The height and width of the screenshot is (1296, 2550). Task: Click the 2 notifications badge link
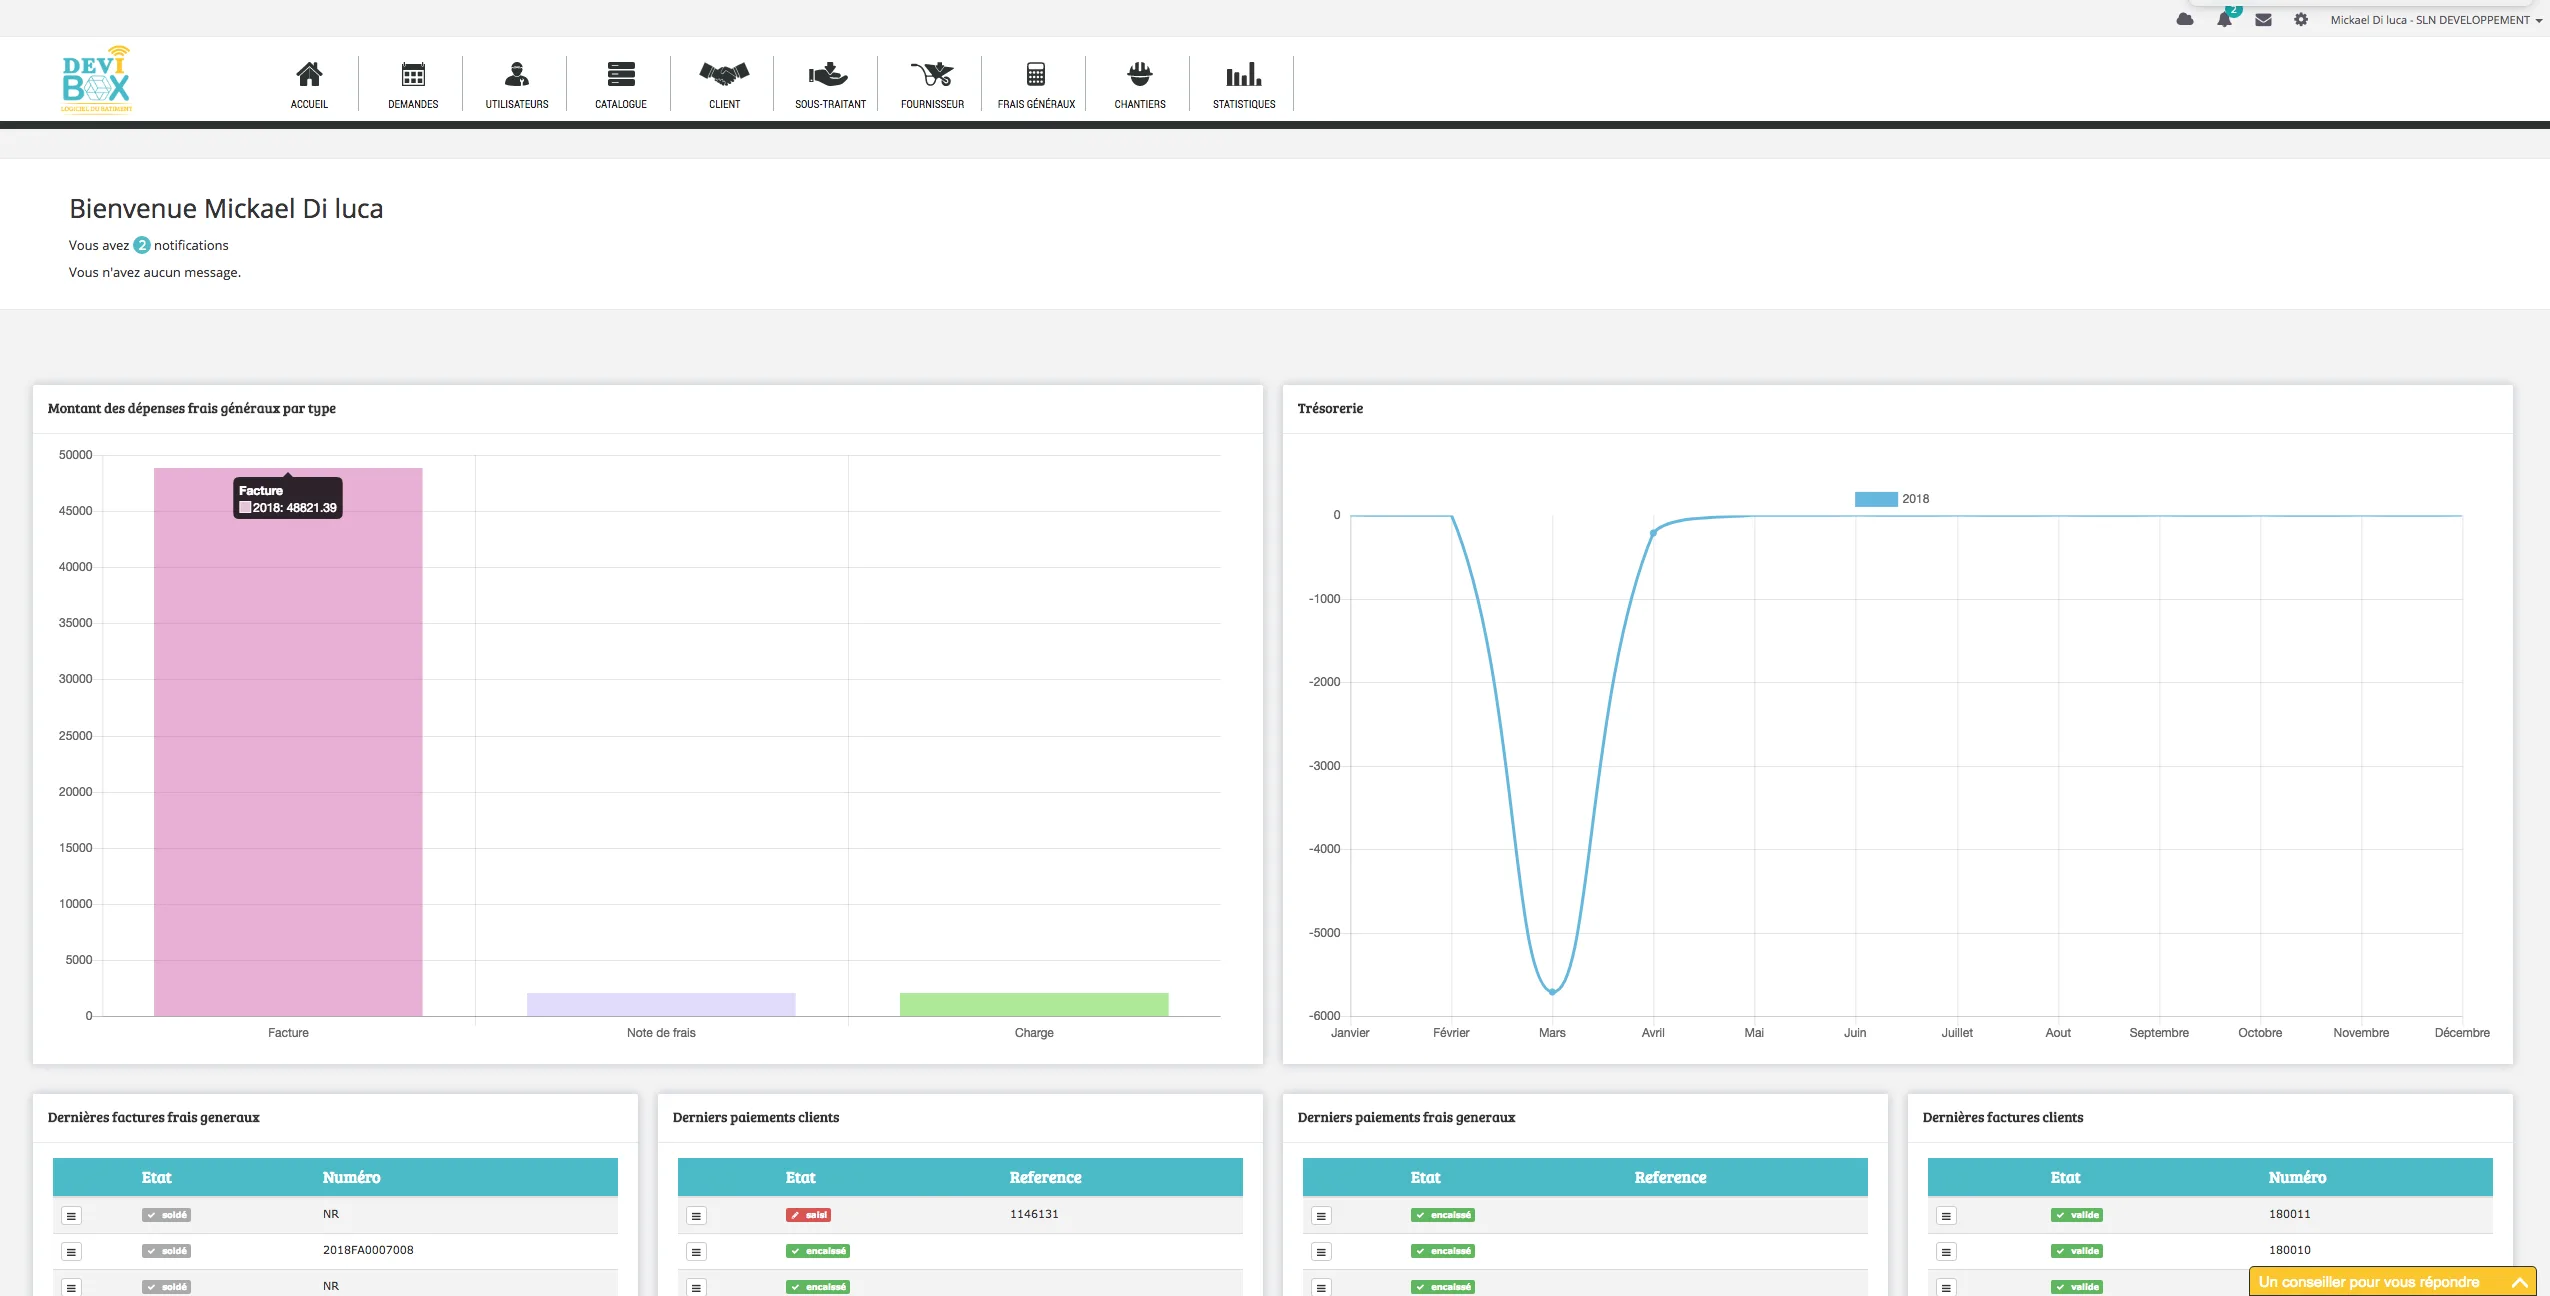click(142, 245)
